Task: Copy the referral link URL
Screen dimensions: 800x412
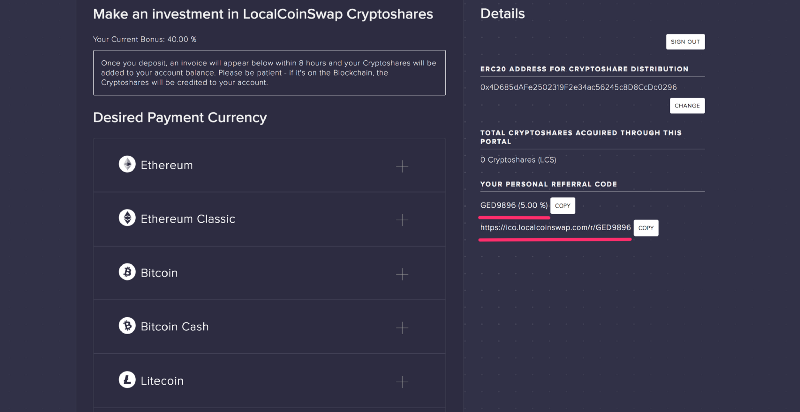Action: (x=646, y=228)
